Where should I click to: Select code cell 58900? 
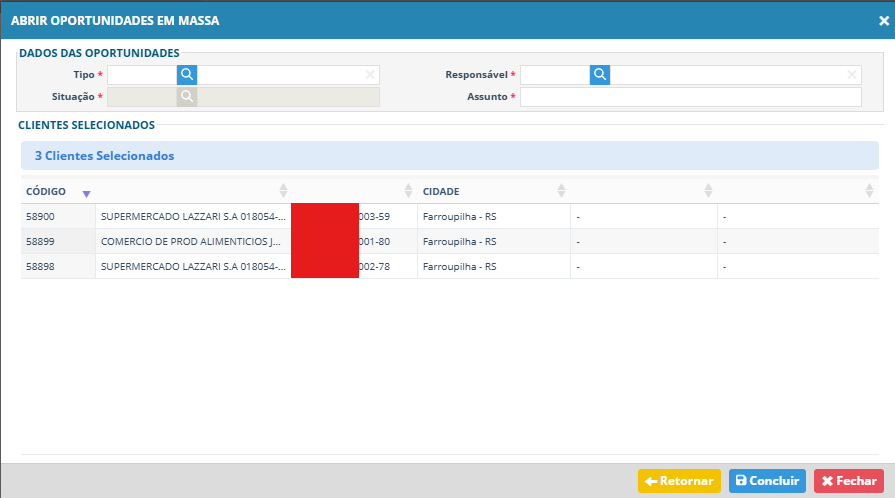58,216
